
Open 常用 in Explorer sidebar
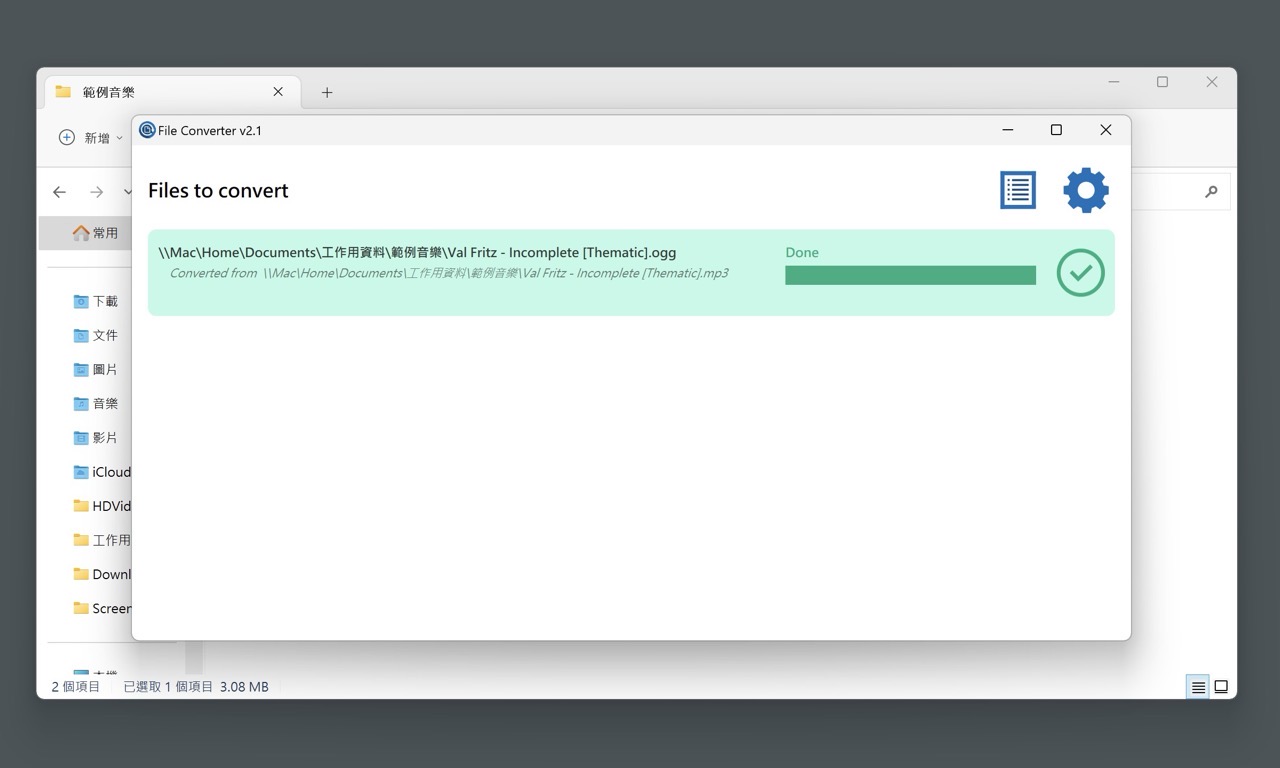[x=95, y=233]
